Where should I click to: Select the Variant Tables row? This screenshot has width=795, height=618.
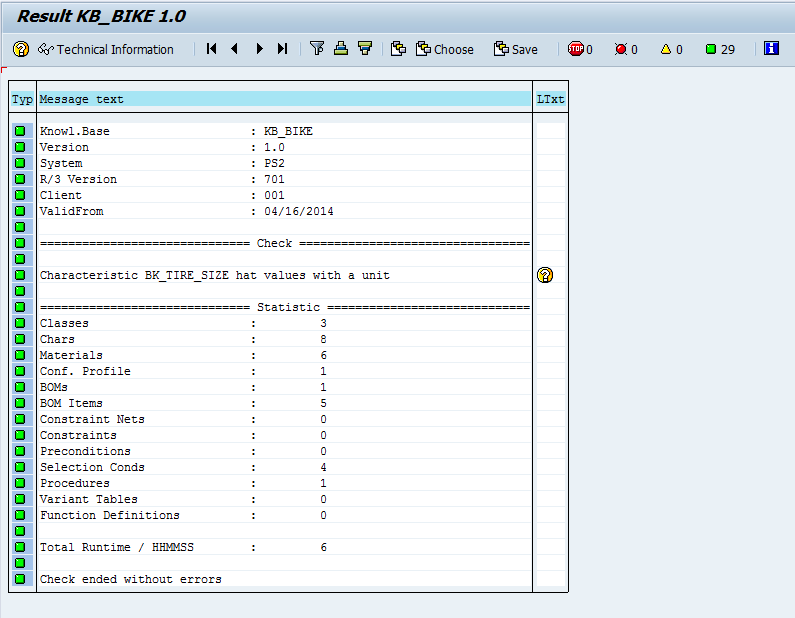point(284,499)
